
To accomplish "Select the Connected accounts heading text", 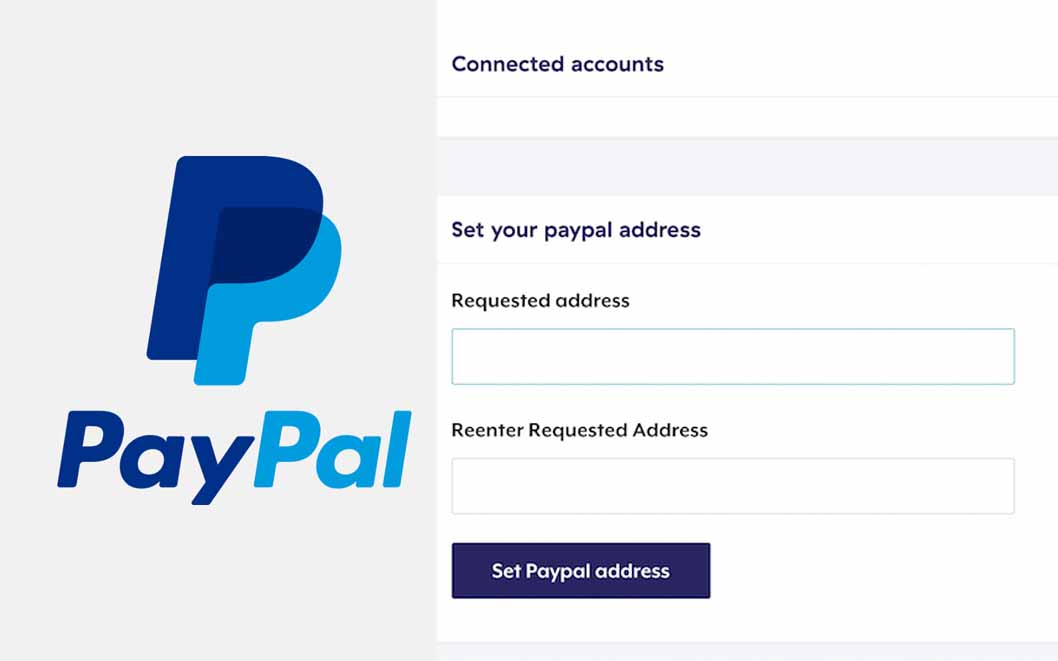I will point(557,64).
